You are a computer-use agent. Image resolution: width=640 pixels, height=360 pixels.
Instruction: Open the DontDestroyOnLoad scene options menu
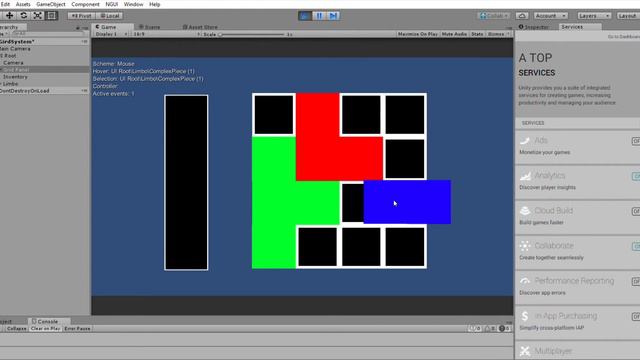pos(84,91)
